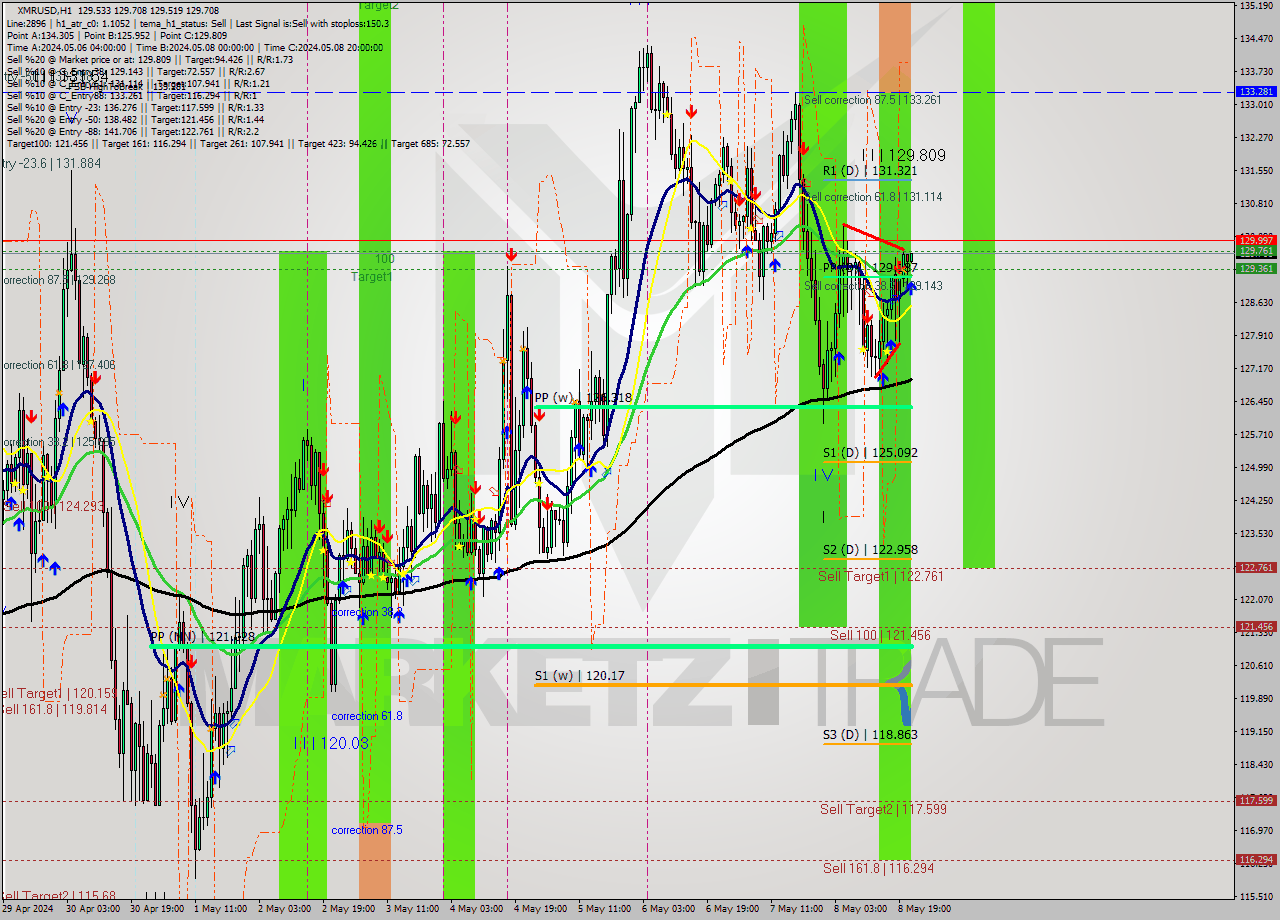Click the 117.599 price tag on axis

(1257, 800)
